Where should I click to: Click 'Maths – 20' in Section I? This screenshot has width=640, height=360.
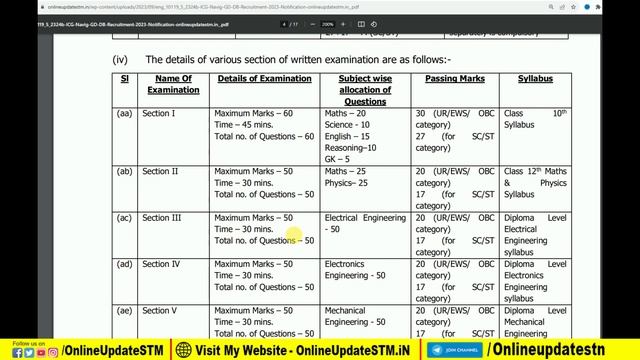[345, 113]
